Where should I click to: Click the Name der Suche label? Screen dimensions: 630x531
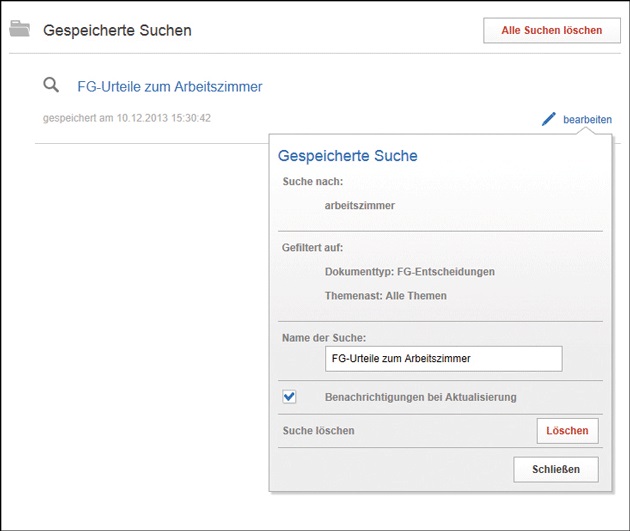(324, 338)
